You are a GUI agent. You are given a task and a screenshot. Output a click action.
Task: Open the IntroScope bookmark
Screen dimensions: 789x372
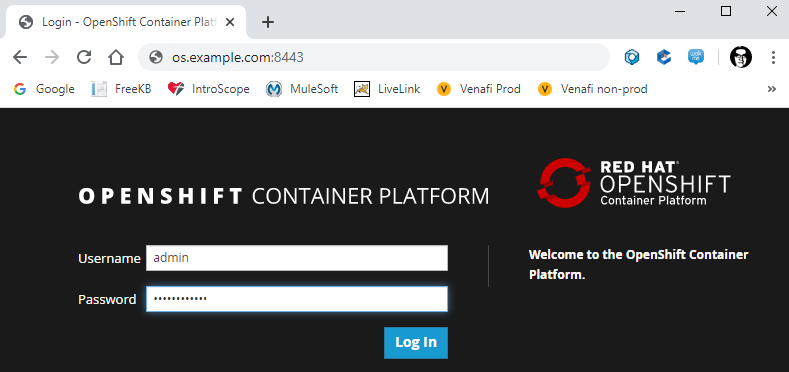209,89
